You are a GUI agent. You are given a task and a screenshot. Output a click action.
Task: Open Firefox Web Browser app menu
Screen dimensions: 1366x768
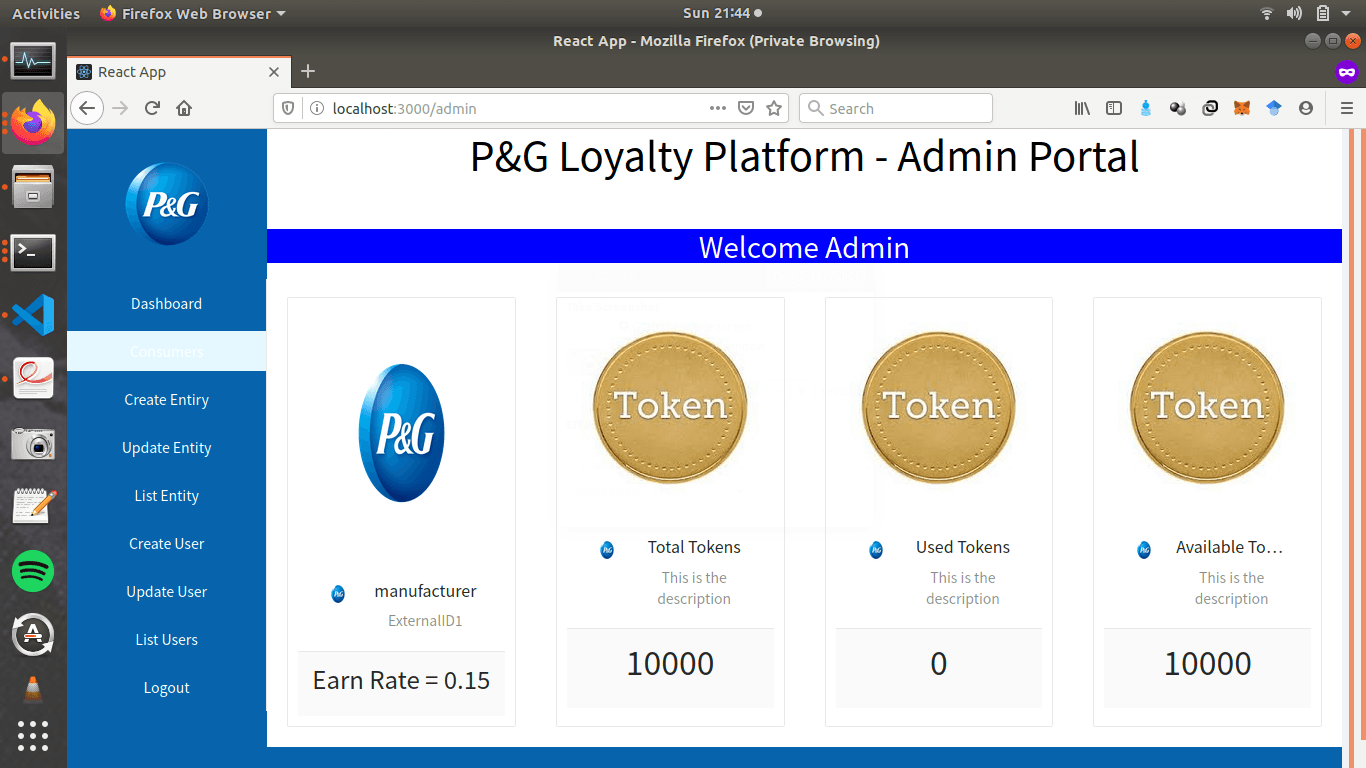[x=193, y=13]
